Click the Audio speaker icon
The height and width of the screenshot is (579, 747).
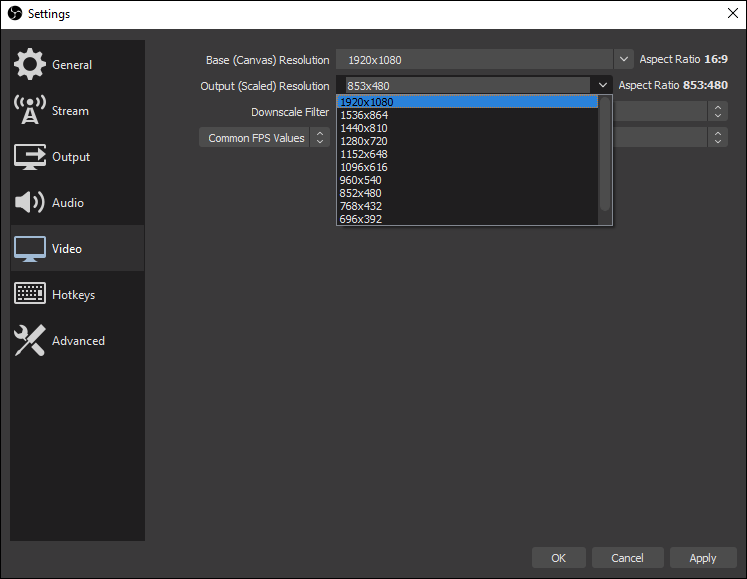(30, 203)
